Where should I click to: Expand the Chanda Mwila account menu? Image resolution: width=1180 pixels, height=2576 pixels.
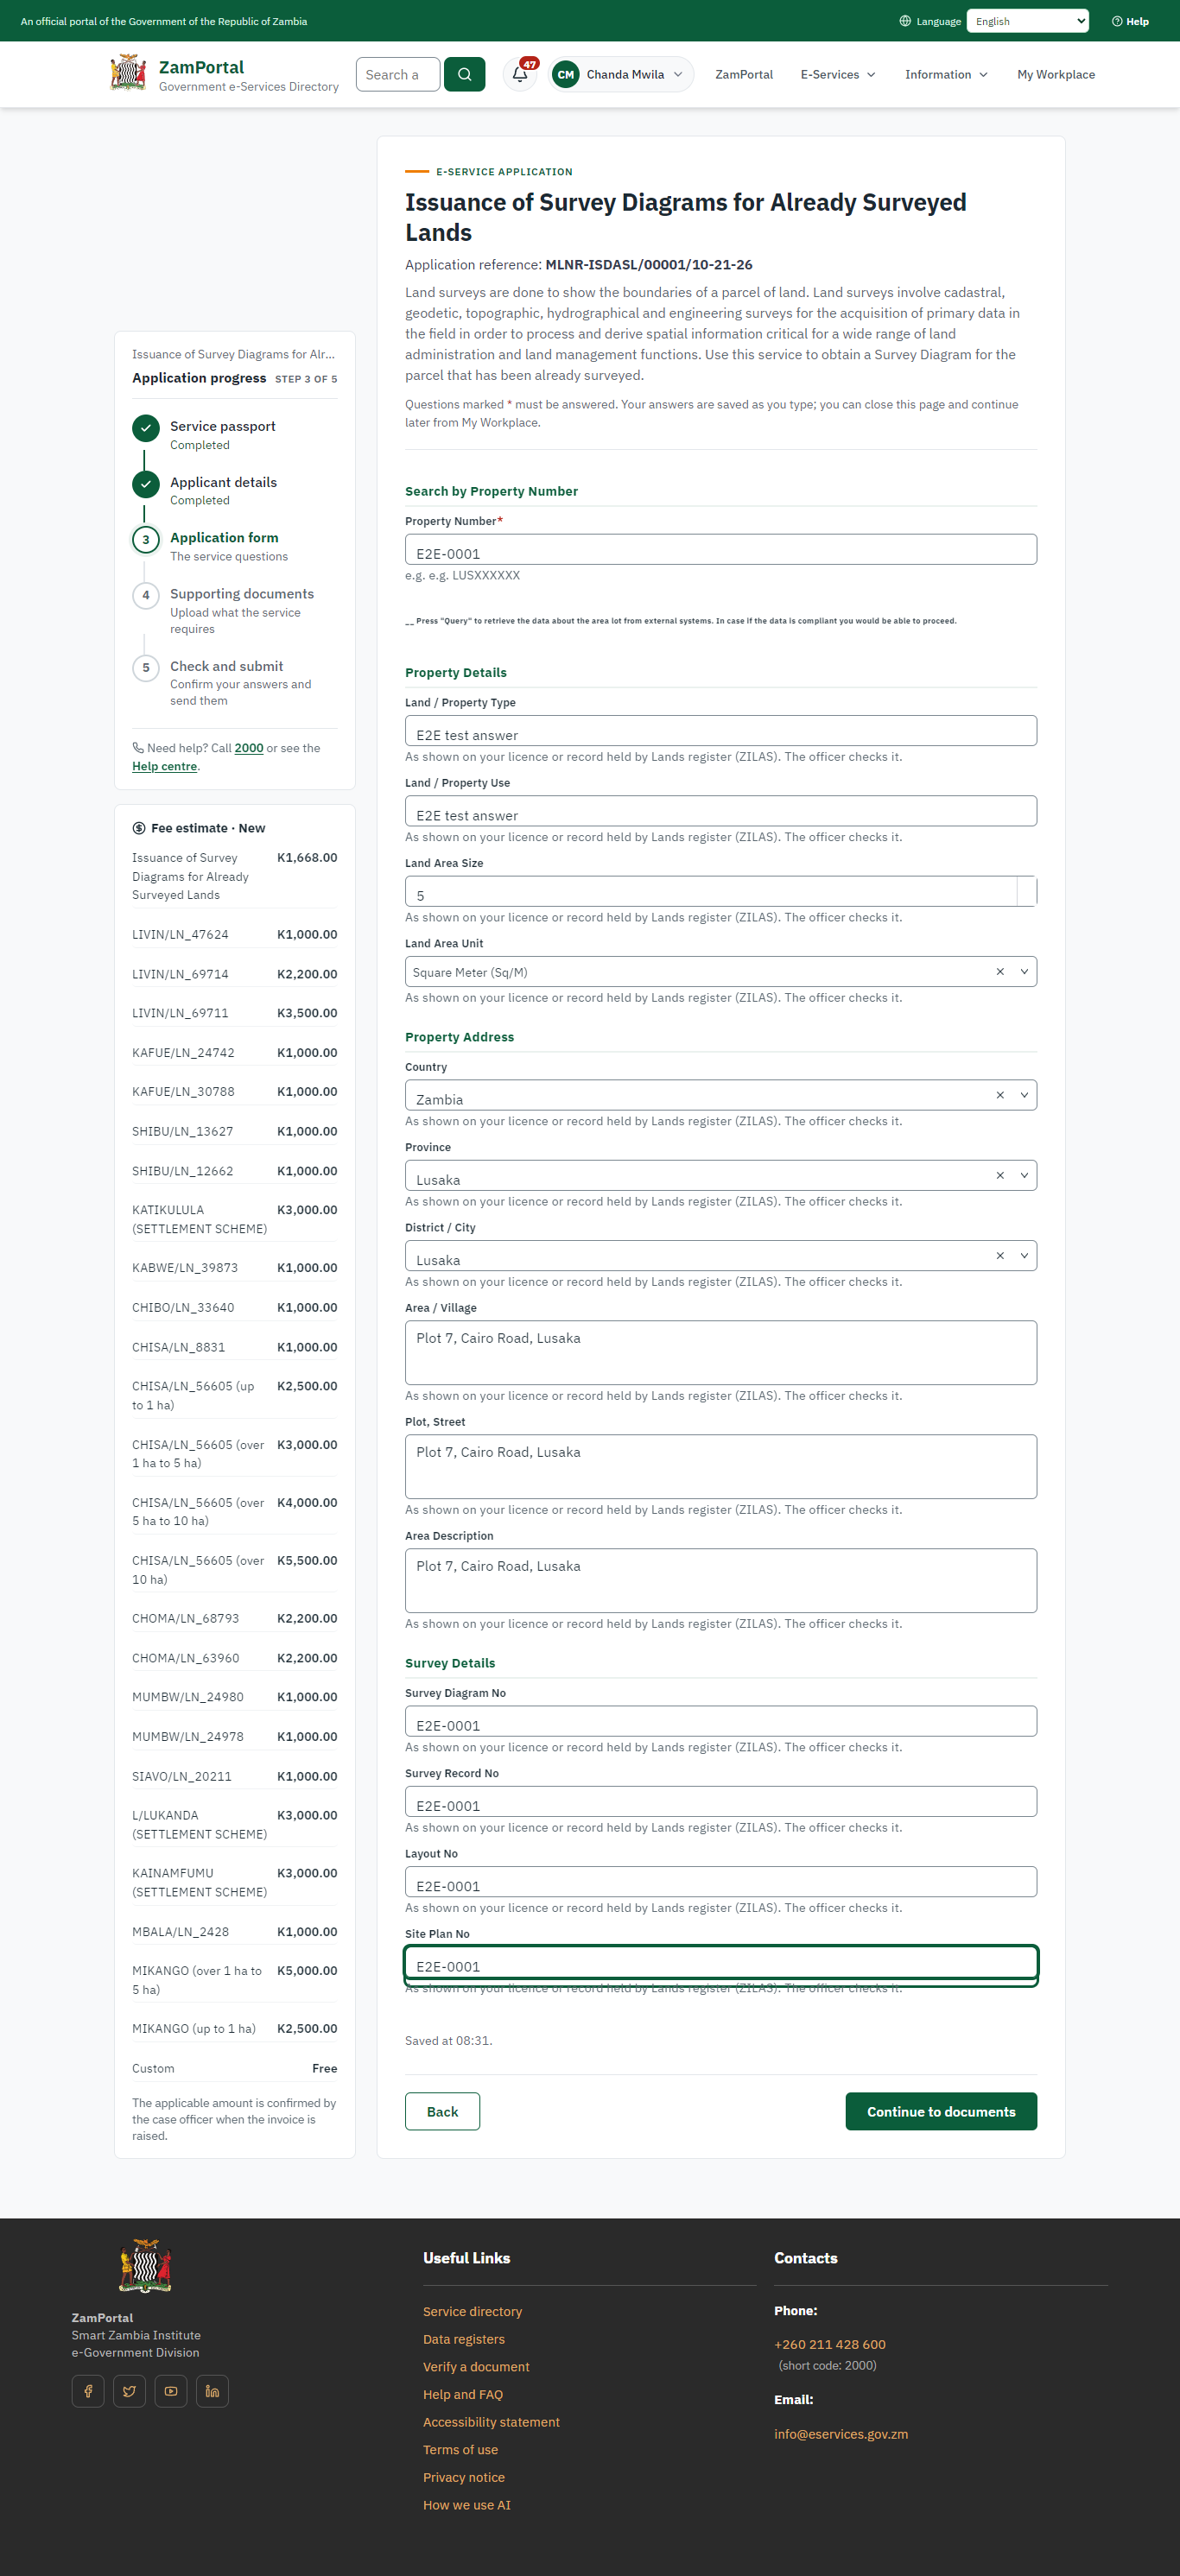tap(621, 74)
